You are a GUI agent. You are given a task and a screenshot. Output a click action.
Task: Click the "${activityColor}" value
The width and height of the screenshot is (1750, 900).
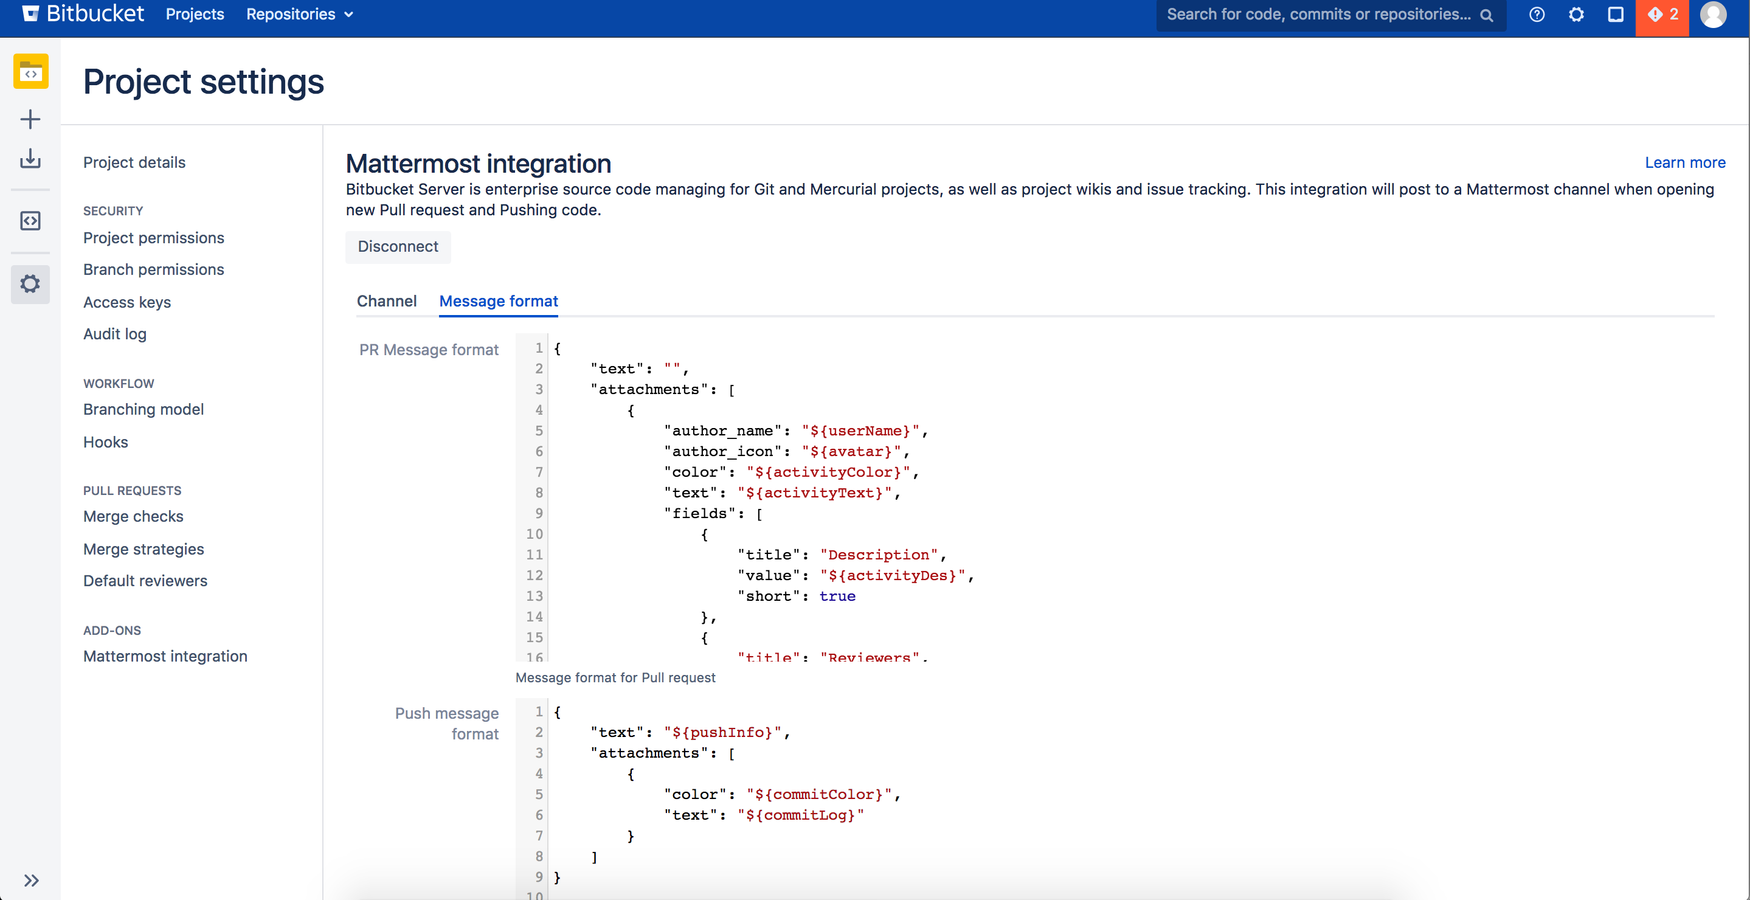click(828, 472)
